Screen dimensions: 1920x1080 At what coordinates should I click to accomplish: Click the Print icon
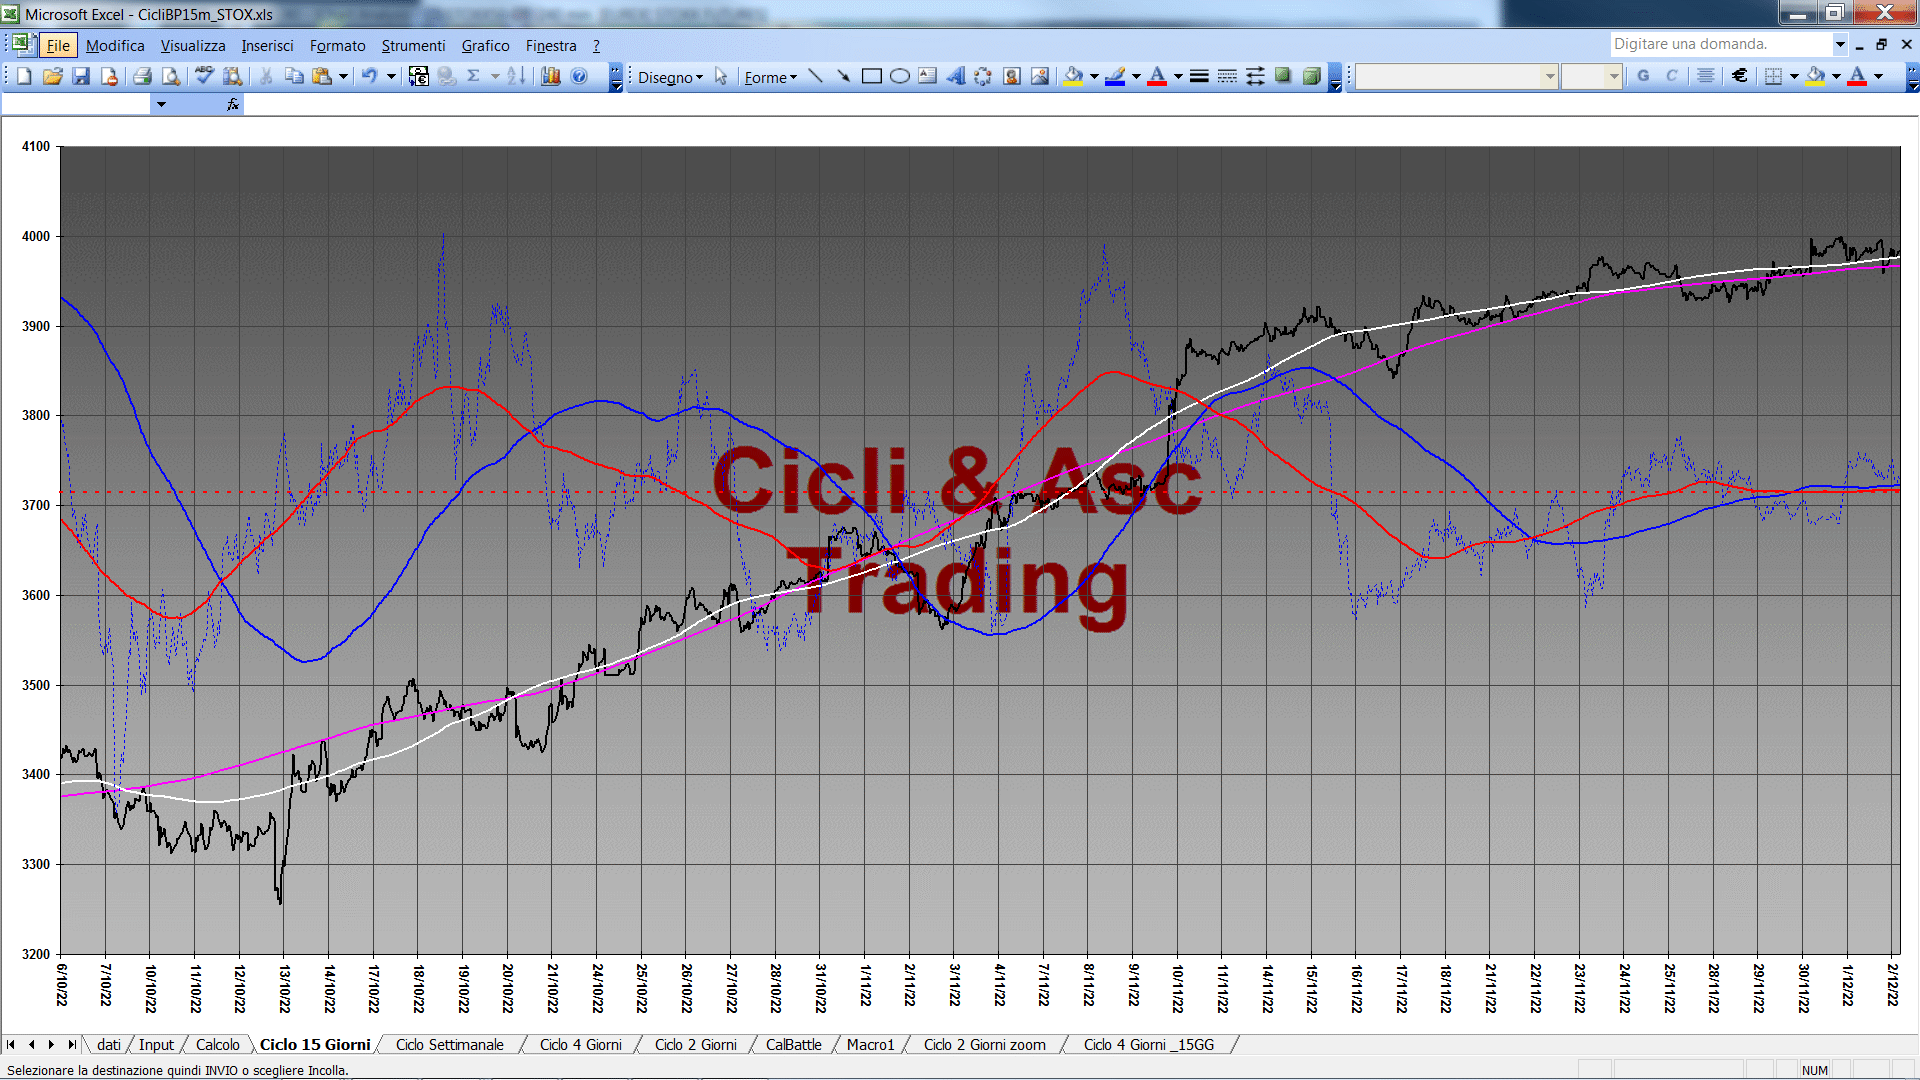pos(142,76)
